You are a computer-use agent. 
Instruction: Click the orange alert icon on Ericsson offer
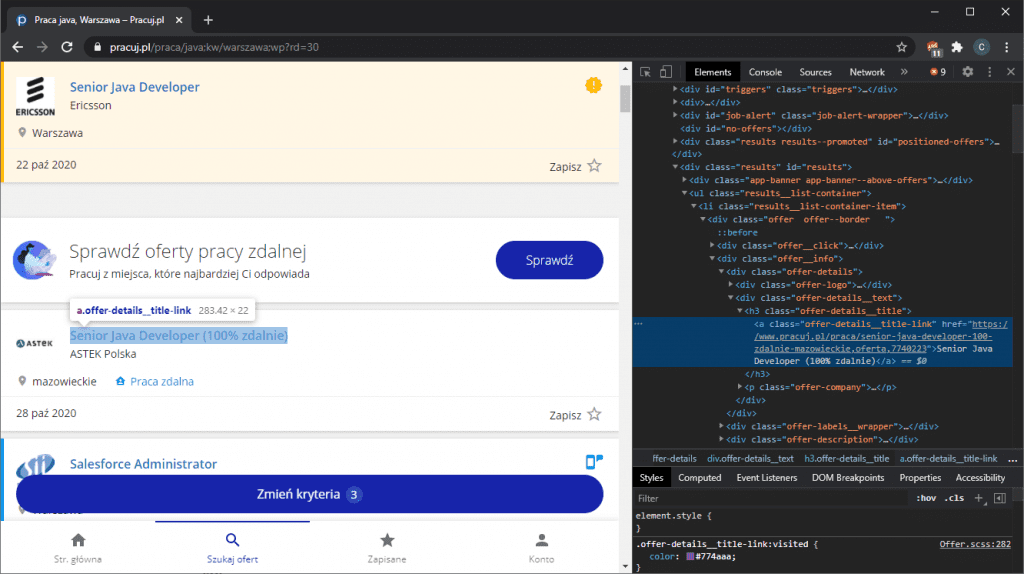click(593, 85)
